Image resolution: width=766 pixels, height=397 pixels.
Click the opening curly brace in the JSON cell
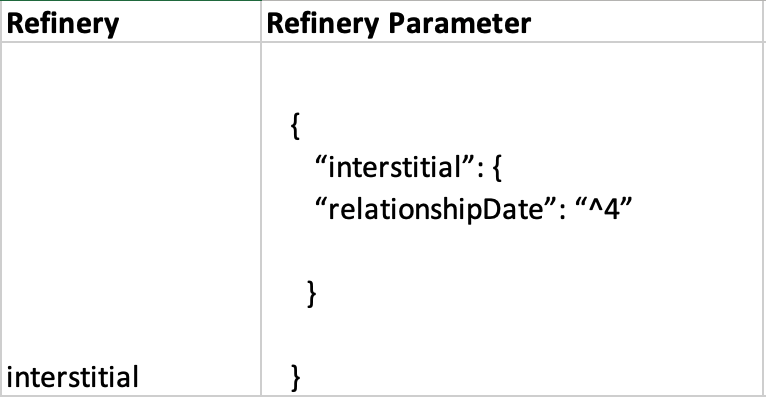click(x=295, y=126)
